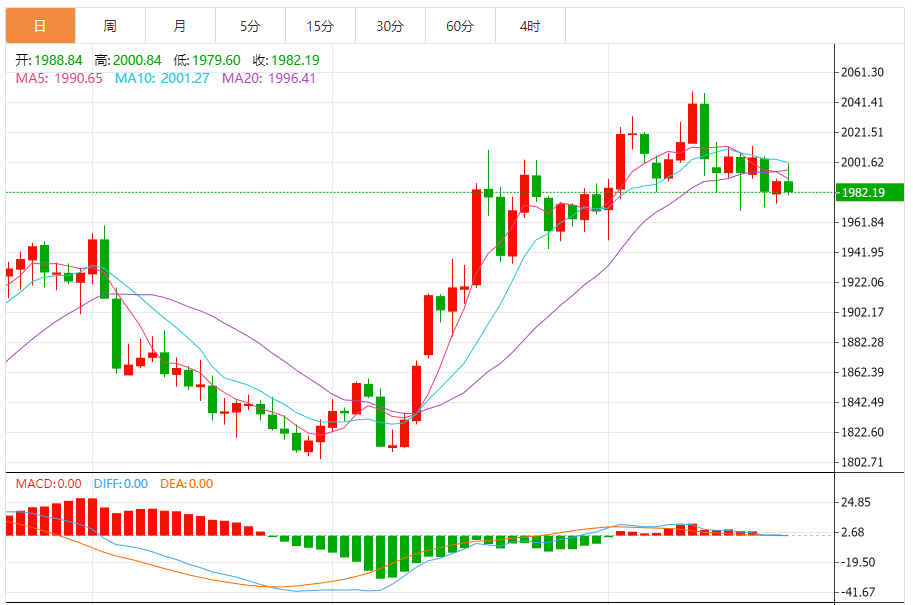Click the -19.50 MACD axis label
913x605 pixels.
pos(857,562)
